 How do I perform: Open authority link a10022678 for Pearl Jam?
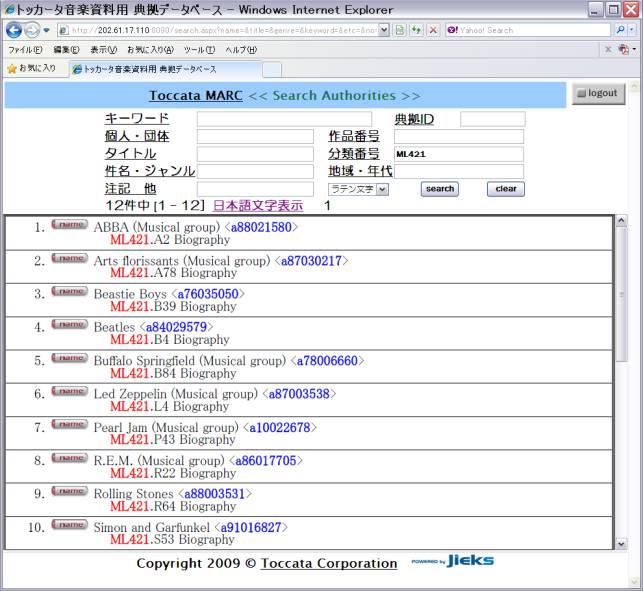point(280,427)
